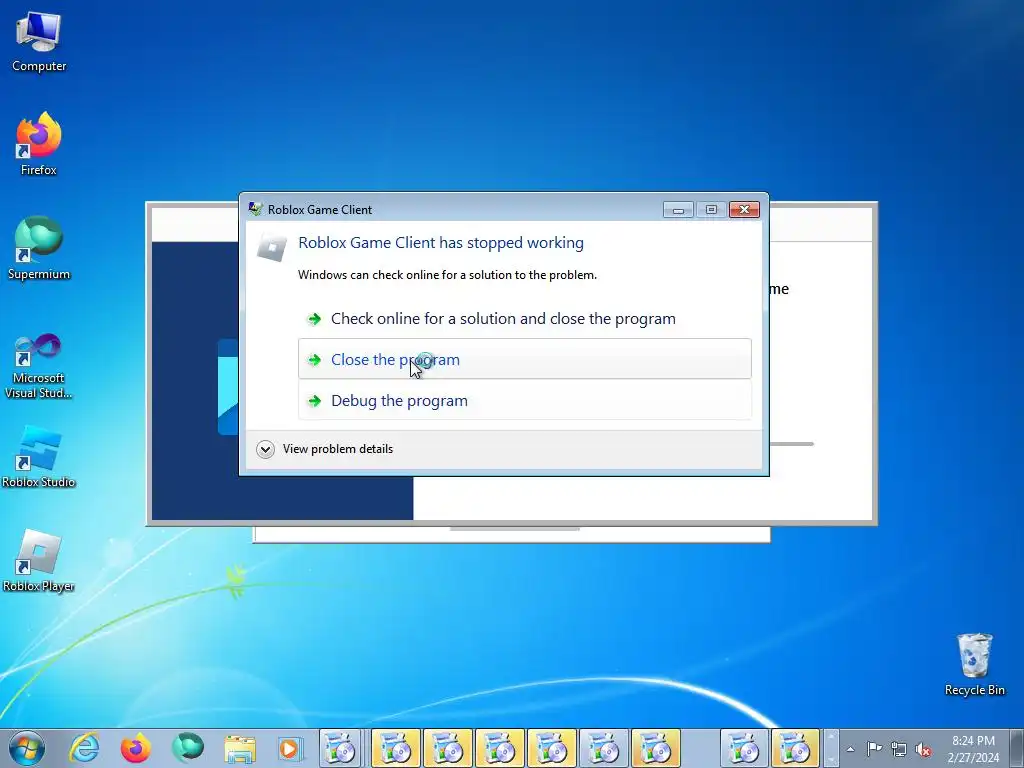Launch Supermium from the taskbar
The height and width of the screenshot is (768, 1024).
click(187, 748)
